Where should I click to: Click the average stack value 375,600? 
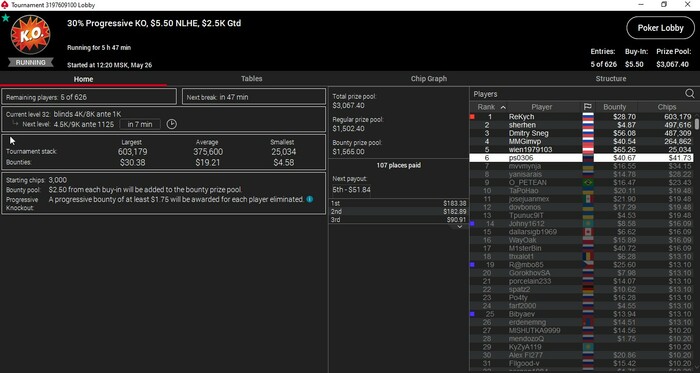coord(208,152)
